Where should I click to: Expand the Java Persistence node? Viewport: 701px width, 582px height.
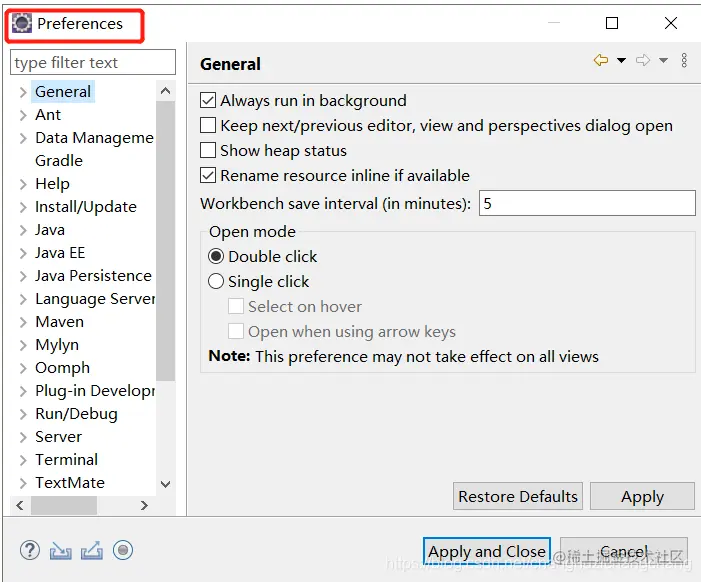pos(23,276)
